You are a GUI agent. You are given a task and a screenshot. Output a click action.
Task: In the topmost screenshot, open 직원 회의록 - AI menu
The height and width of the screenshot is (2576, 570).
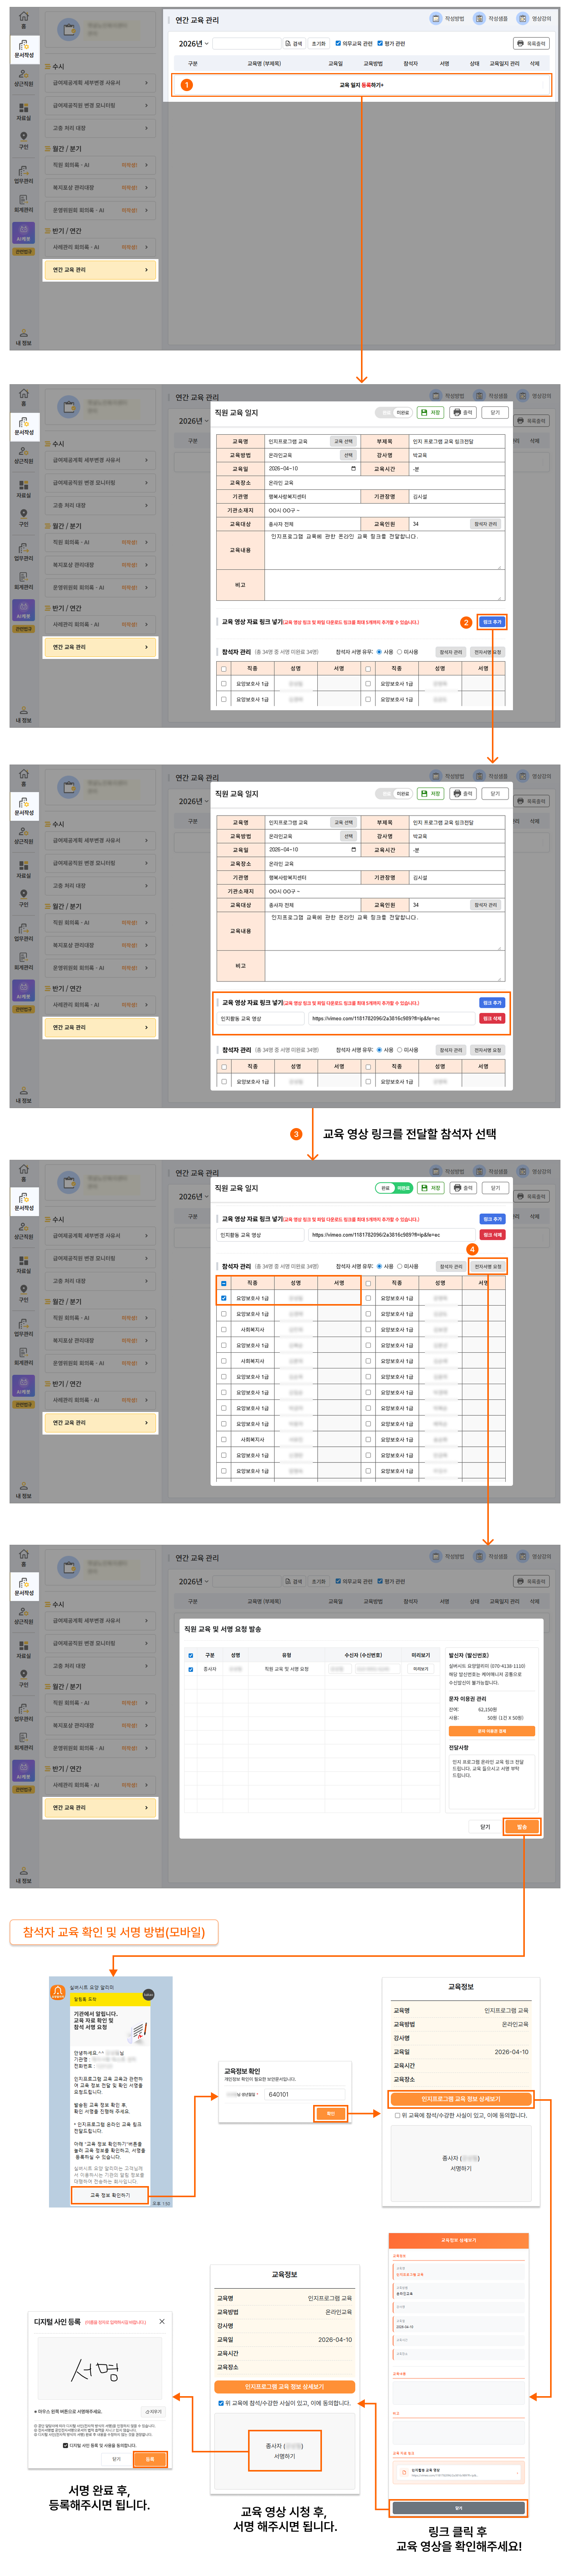click(x=100, y=165)
